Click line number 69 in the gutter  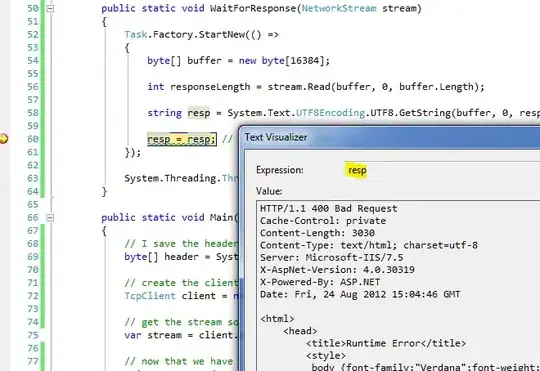click(x=33, y=257)
